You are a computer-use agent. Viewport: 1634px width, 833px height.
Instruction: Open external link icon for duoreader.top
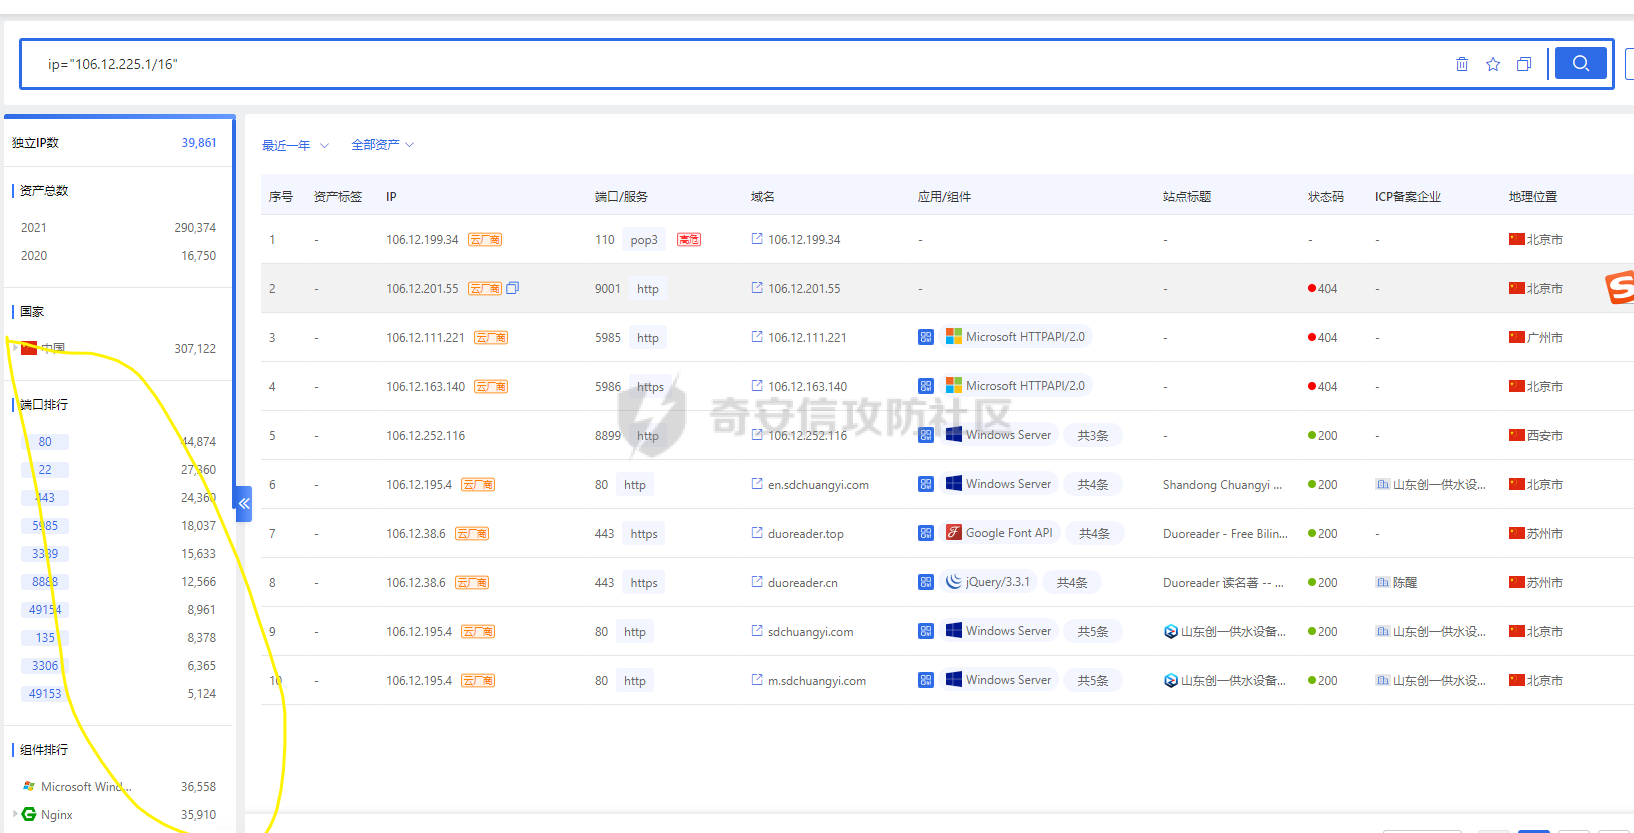click(x=757, y=533)
